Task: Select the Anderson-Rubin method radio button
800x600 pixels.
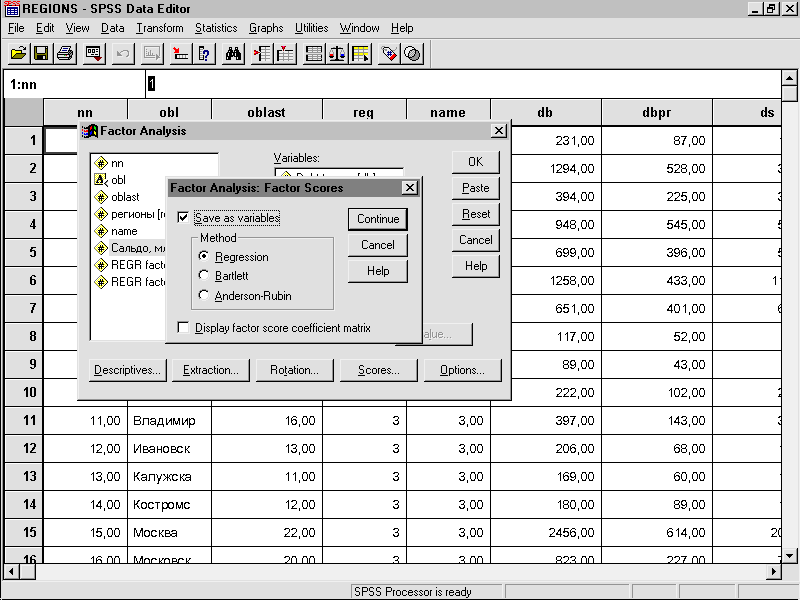Action: [204, 295]
